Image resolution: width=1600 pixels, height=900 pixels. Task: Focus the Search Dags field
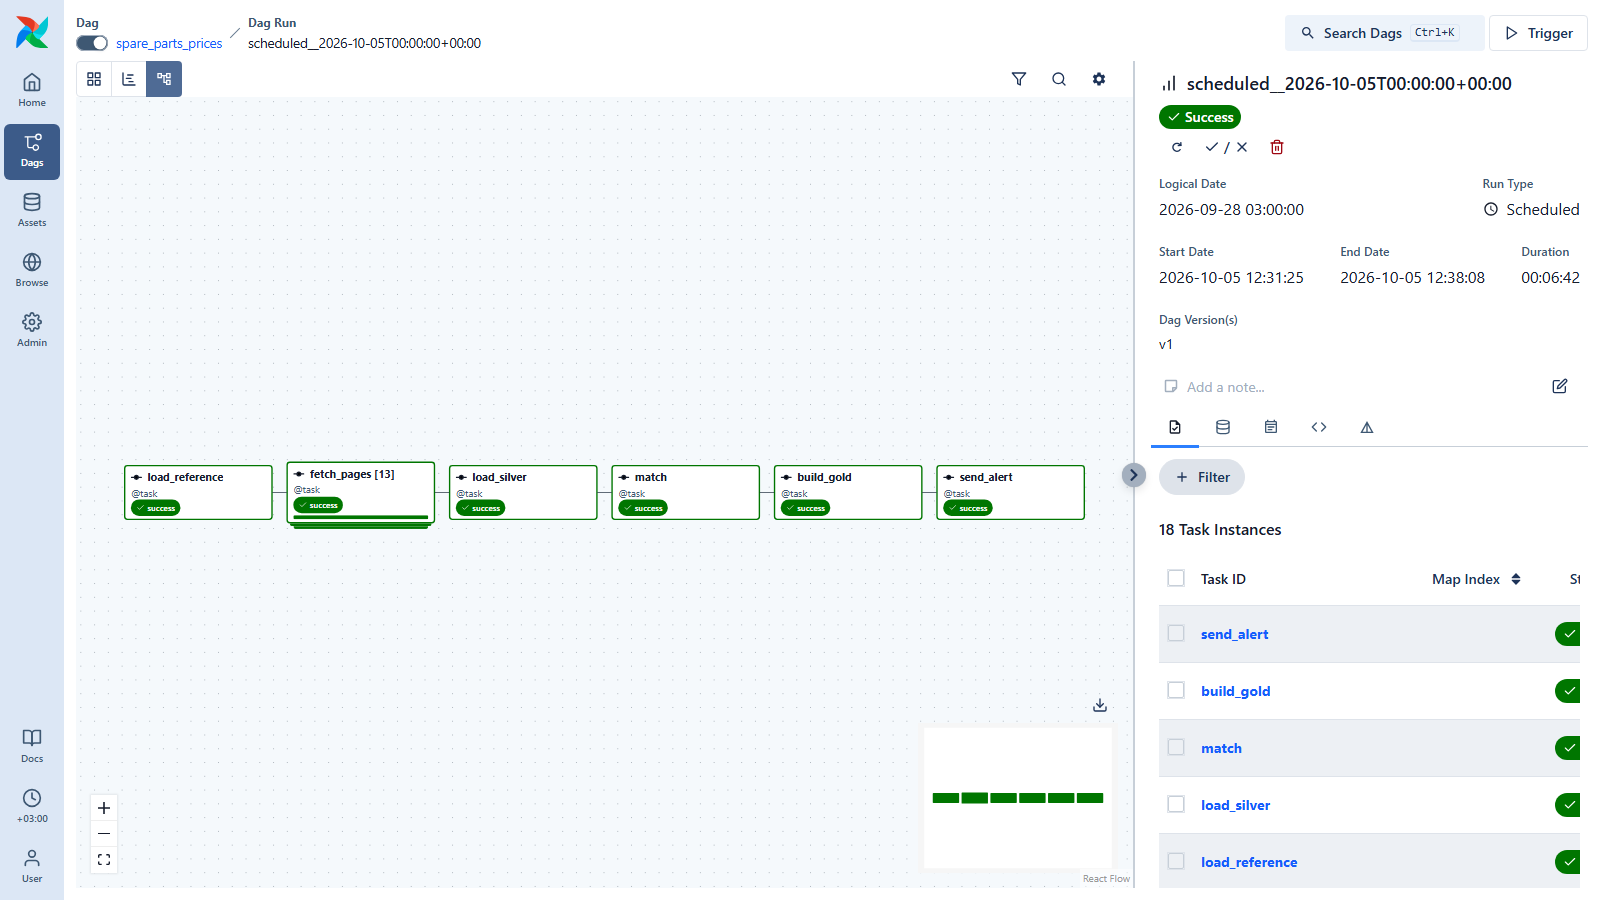tap(1385, 33)
